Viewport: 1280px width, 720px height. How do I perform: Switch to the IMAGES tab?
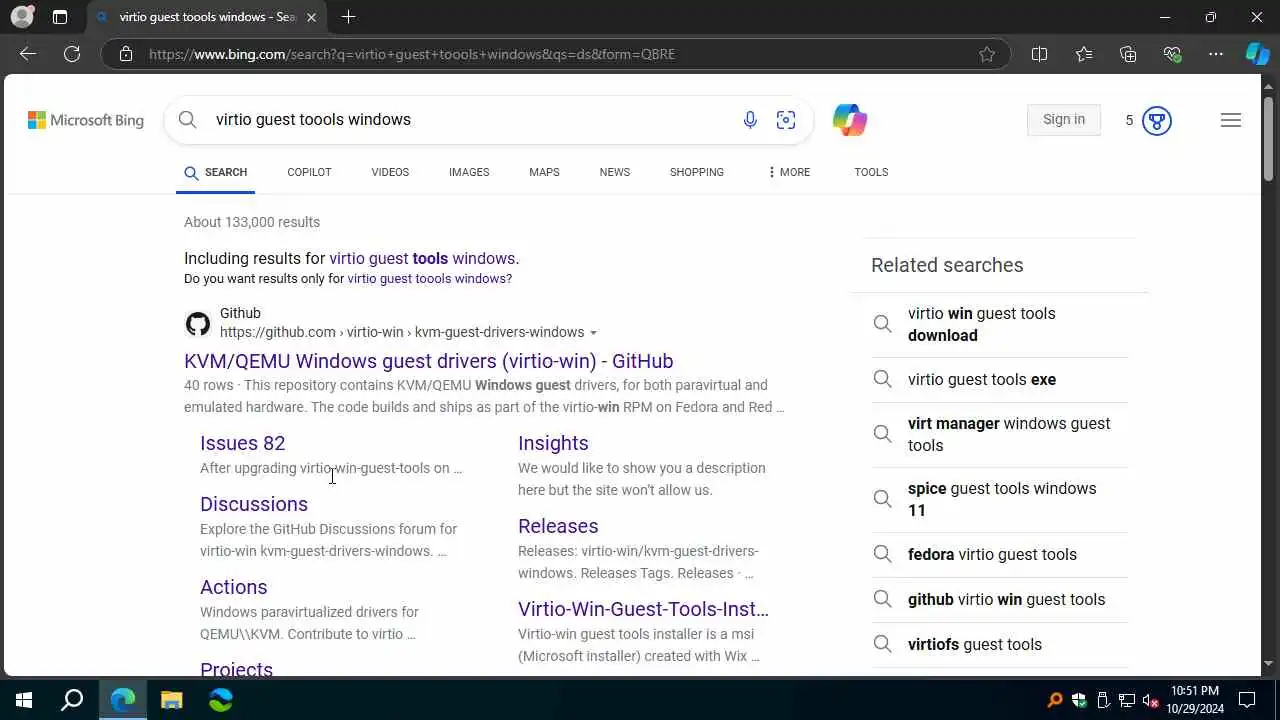tap(469, 172)
